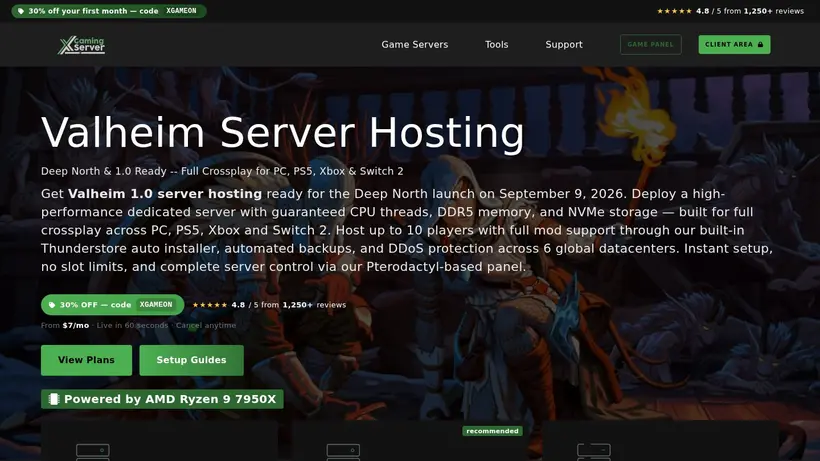The image size is (820, 461).
Task: Open the Support menu
Action: [564, 45]
